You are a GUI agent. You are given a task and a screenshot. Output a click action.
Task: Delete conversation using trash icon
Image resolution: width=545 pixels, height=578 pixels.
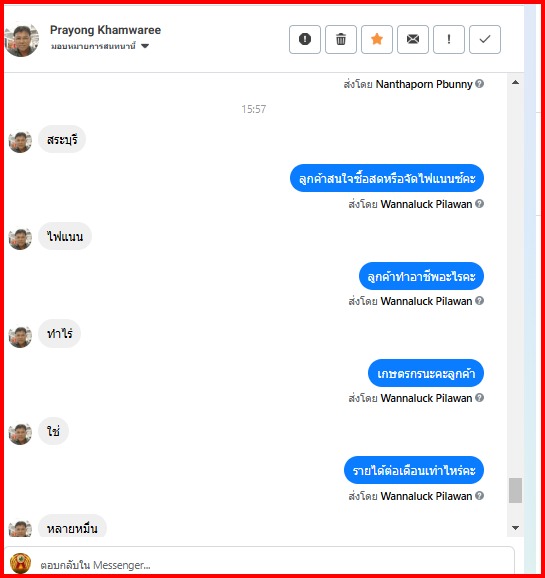coord(341,39)
